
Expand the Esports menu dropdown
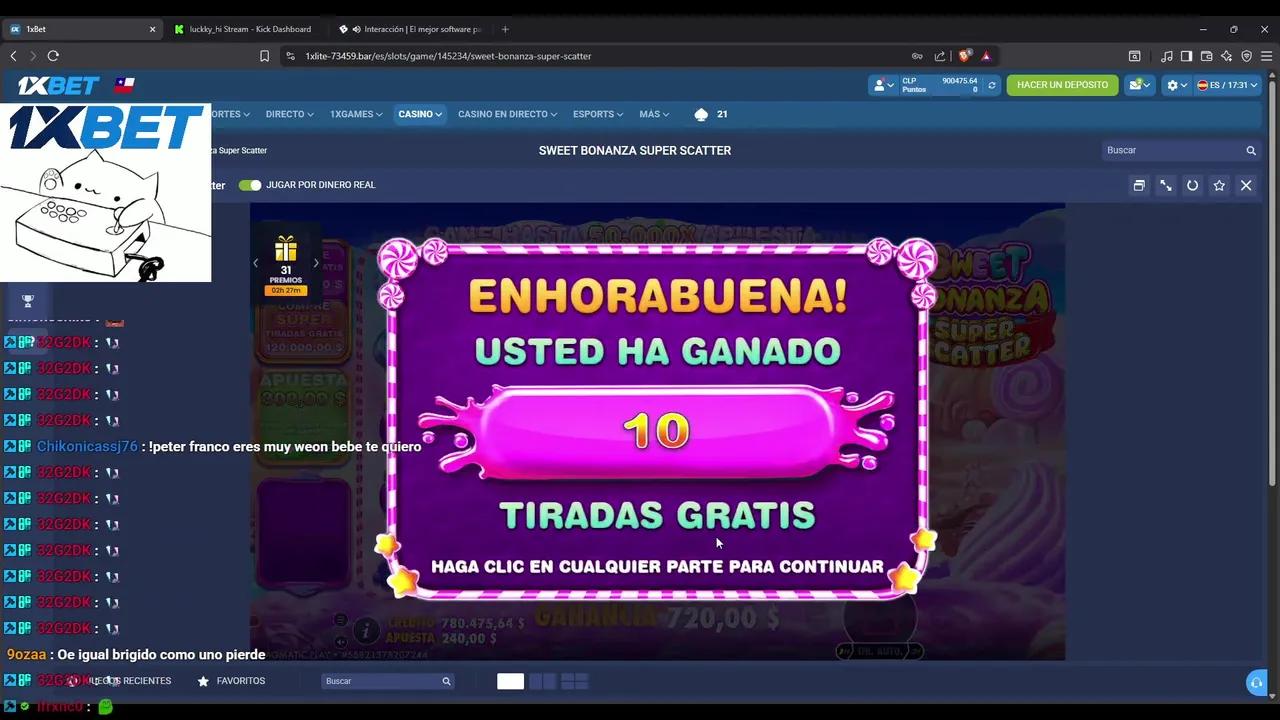(x=598, y=114)
